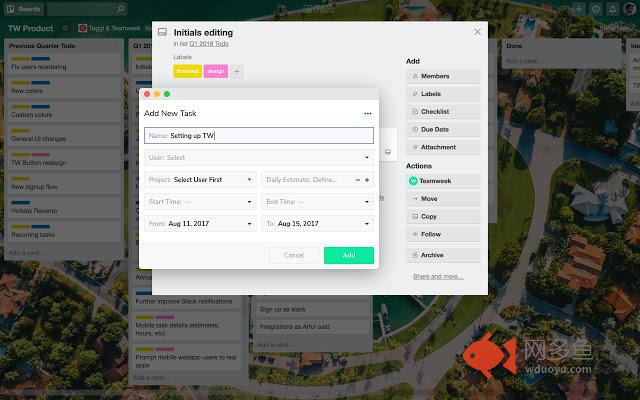Click Members in the Add section

[x=443, y=76]
